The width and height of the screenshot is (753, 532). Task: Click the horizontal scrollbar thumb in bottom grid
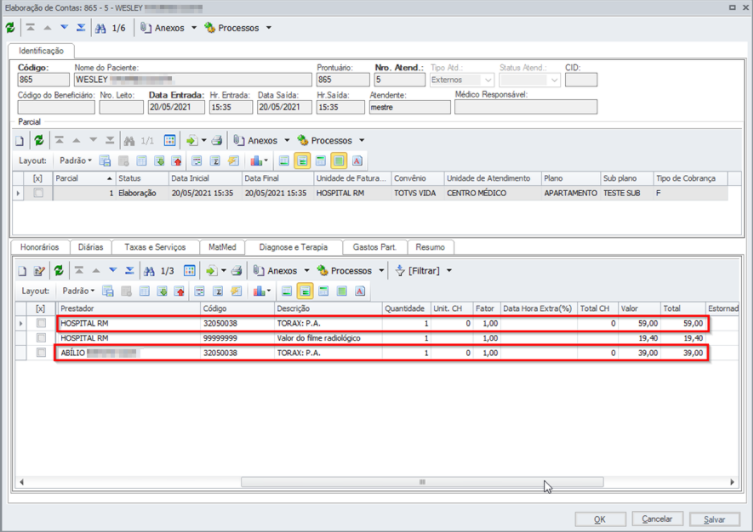422,482
